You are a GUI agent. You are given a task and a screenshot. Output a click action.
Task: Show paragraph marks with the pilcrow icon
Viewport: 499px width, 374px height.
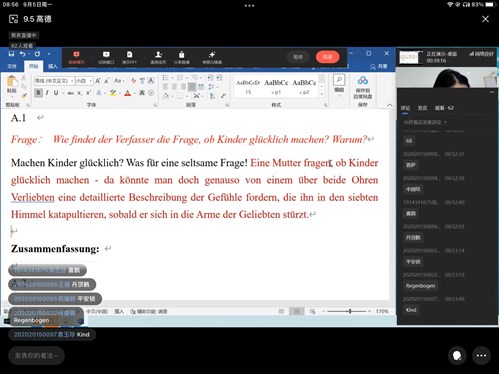[223, 96]
